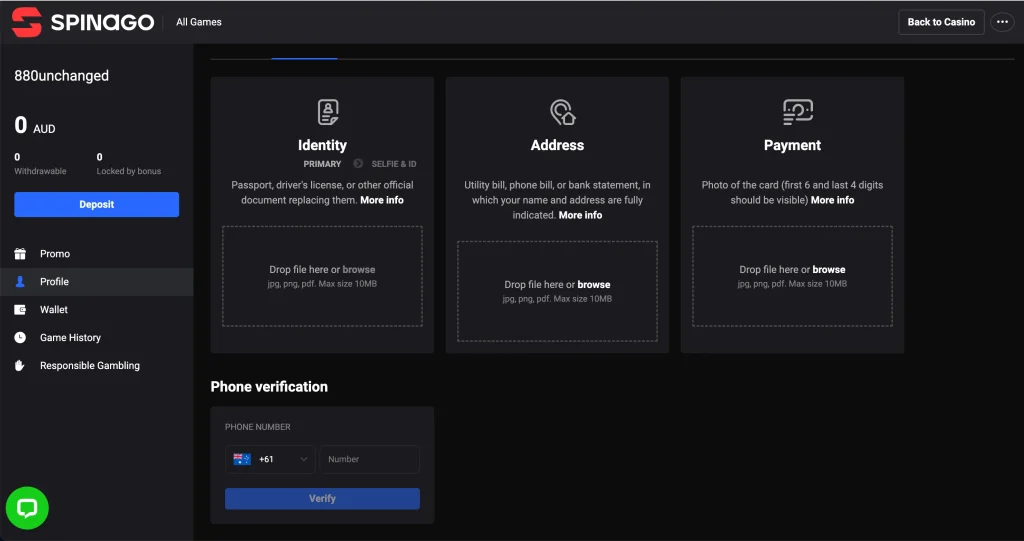Click the username 880unchanged
Screen dimensions: 1024x541
61,76
